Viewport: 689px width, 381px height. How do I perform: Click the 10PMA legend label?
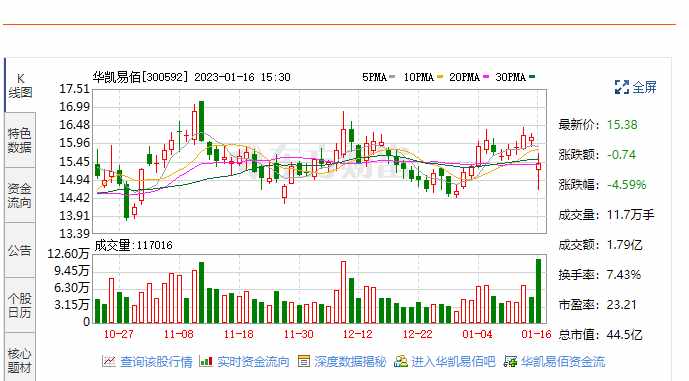tap(419, 77)
